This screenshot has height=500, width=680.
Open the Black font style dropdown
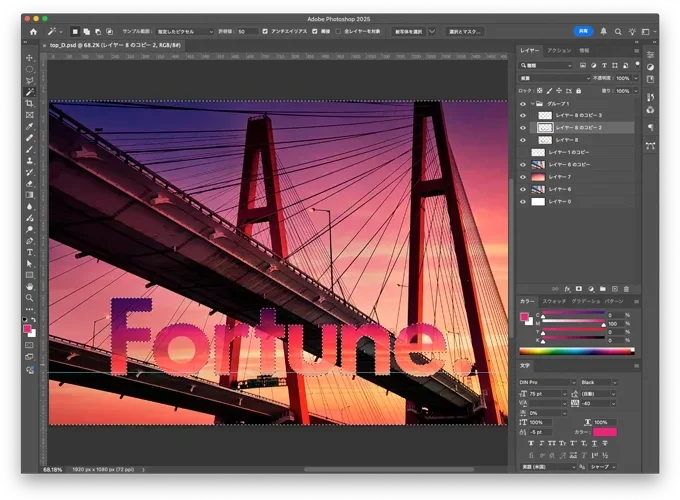point(613,382)
